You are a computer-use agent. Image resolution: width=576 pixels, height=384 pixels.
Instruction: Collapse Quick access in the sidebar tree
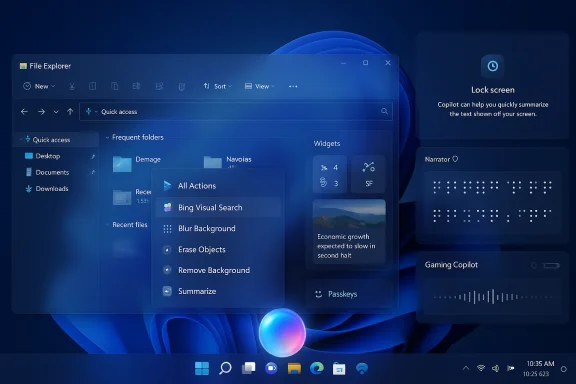tap(21, 140)
